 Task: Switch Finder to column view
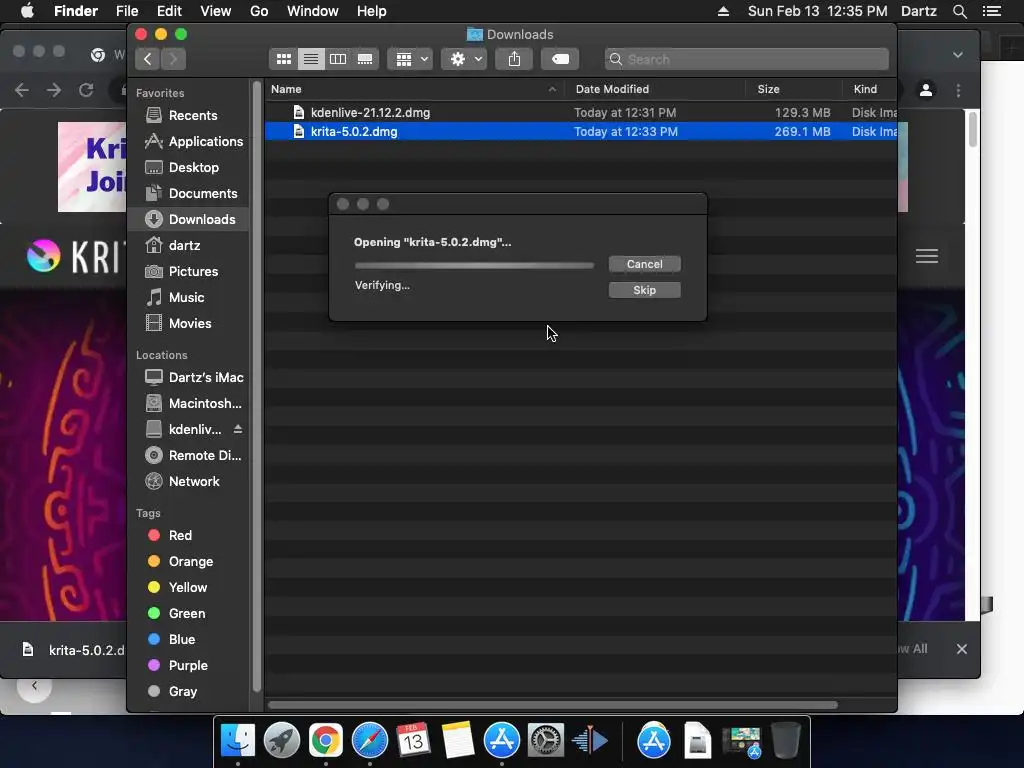338,59
